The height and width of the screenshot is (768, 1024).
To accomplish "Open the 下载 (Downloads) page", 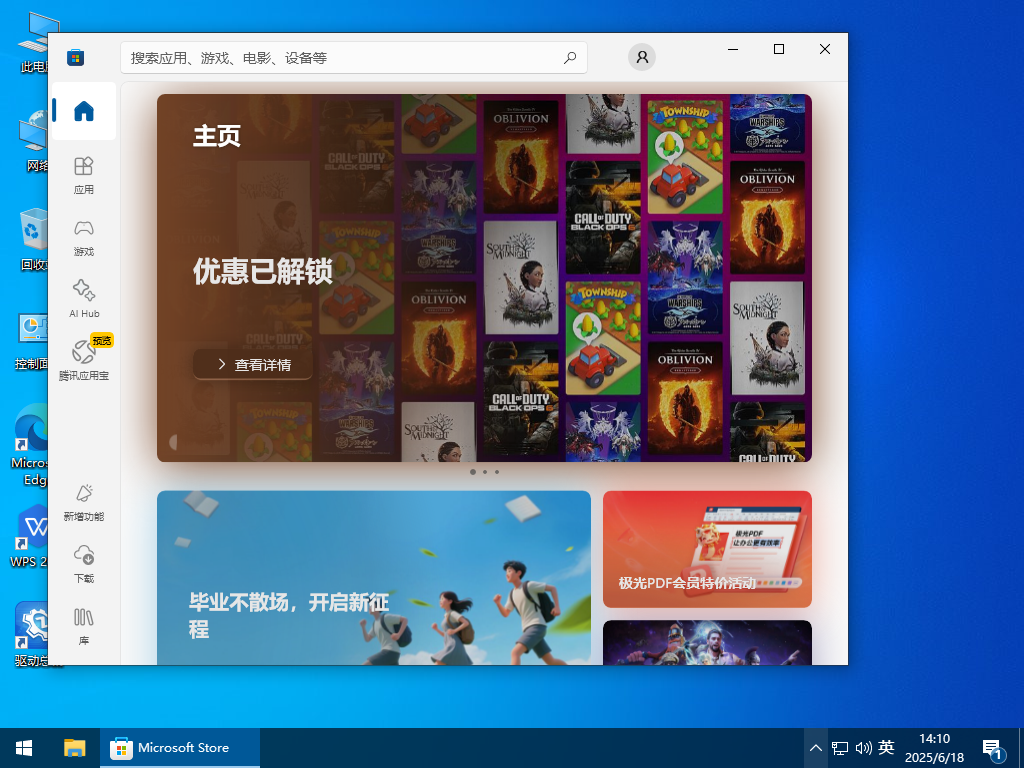I will (84, 564).
